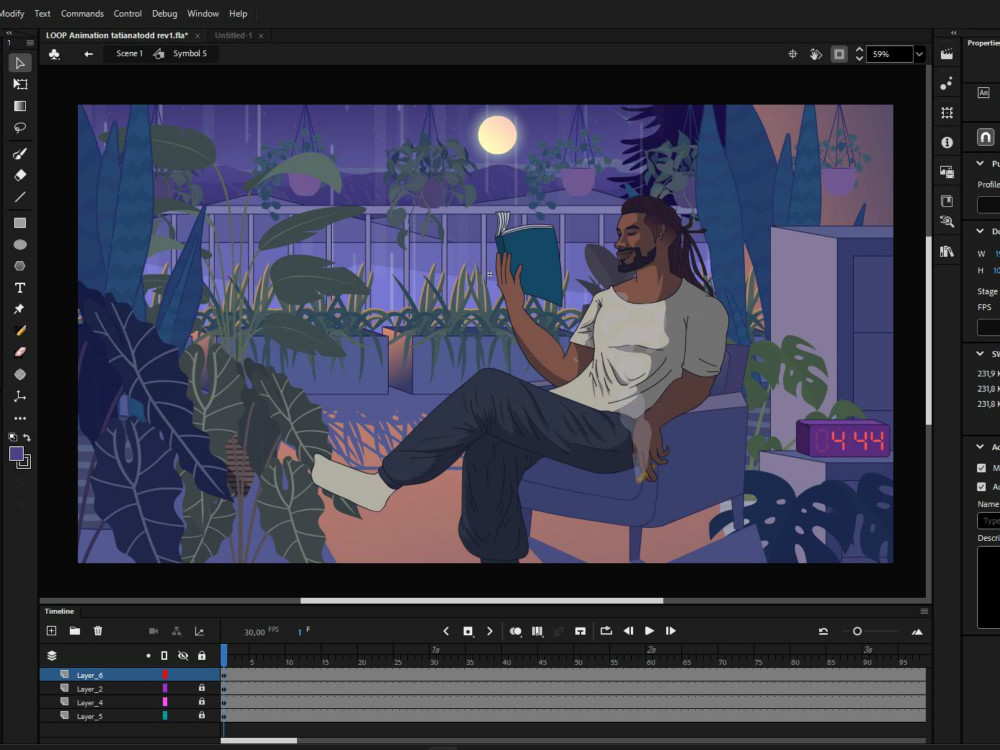Open the Edit Scene dropdown icon
Viewport: 1000px width, 750px height.
tap(54, 54)
